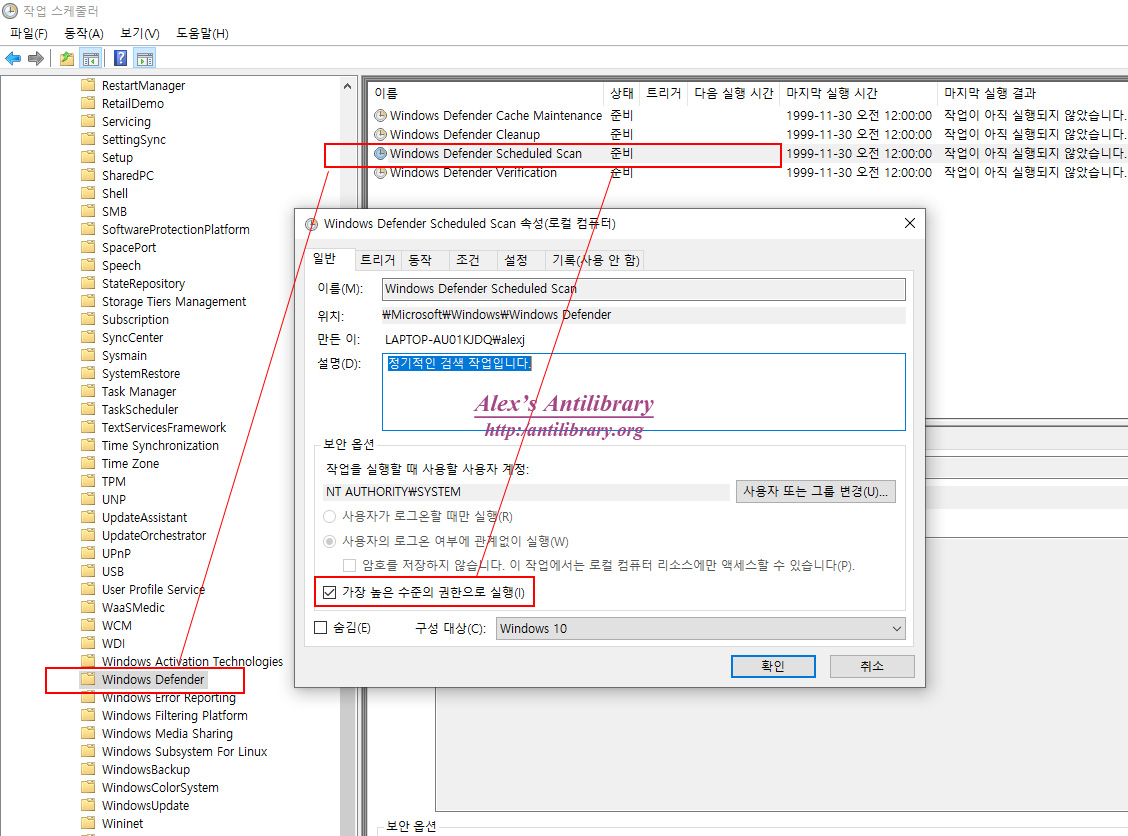1128x836 pixels.
Task: Click the TaskScheduler folder icon
Action: click(88, 409)
